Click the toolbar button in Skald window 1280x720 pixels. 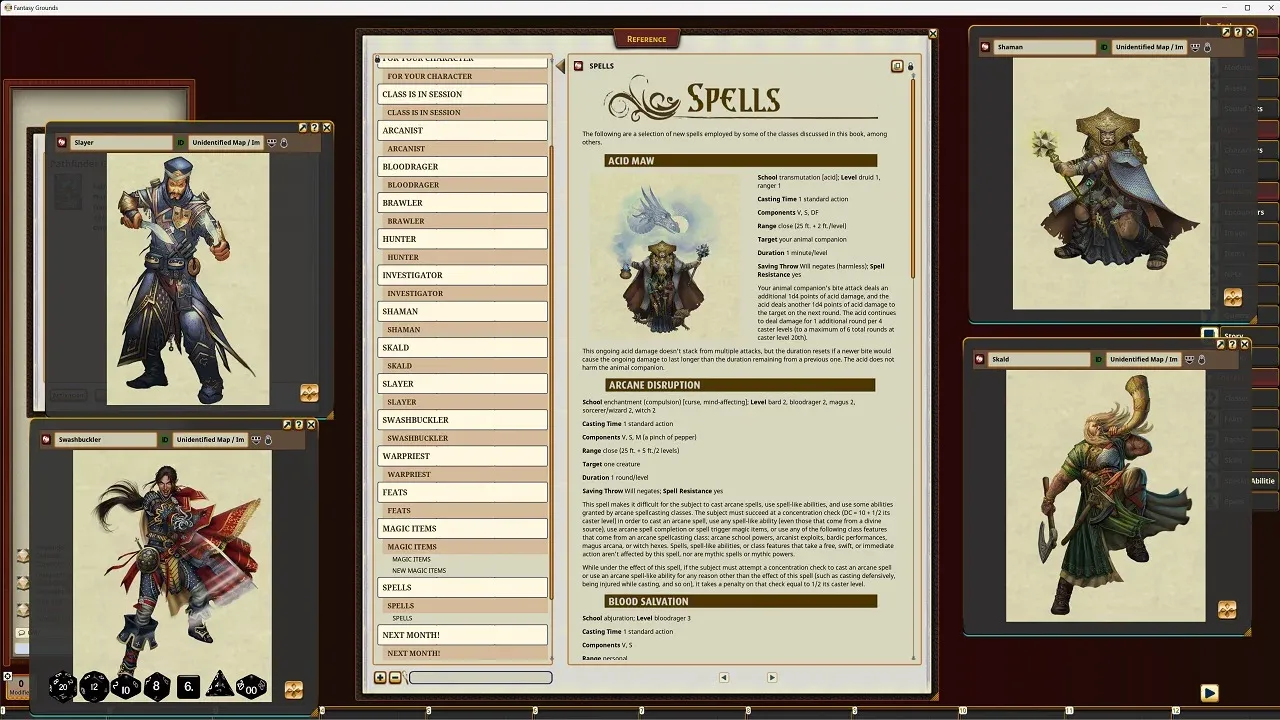[1227, 609]
